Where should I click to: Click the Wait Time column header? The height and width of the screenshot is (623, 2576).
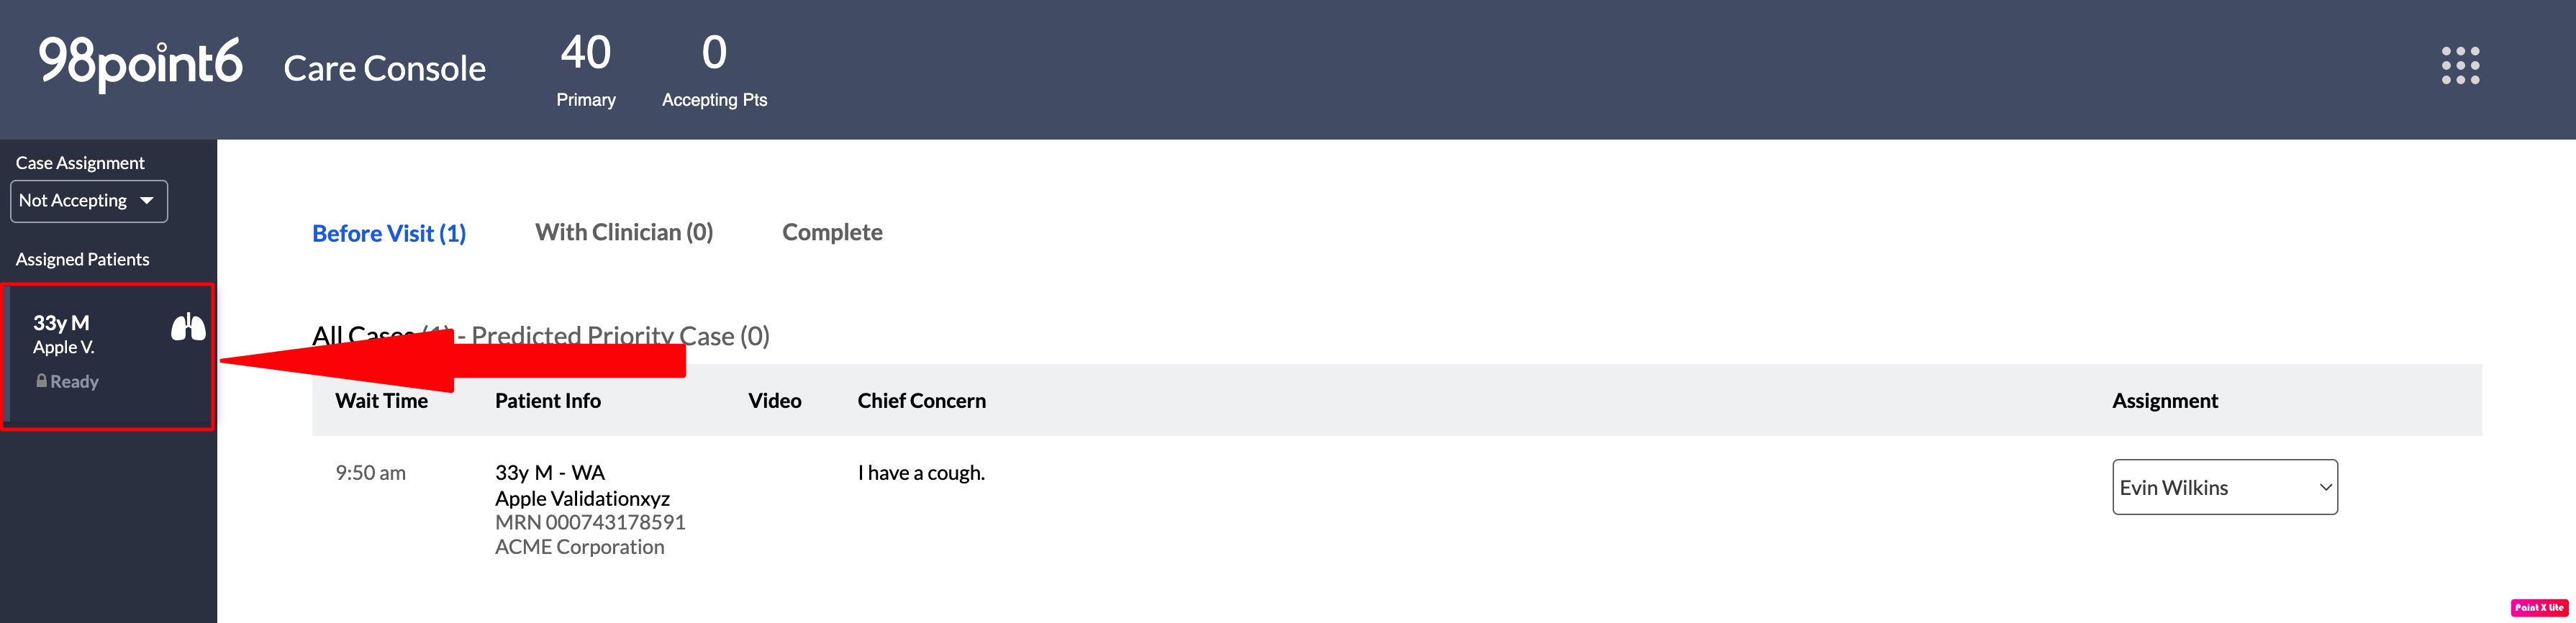coord(382,401)
